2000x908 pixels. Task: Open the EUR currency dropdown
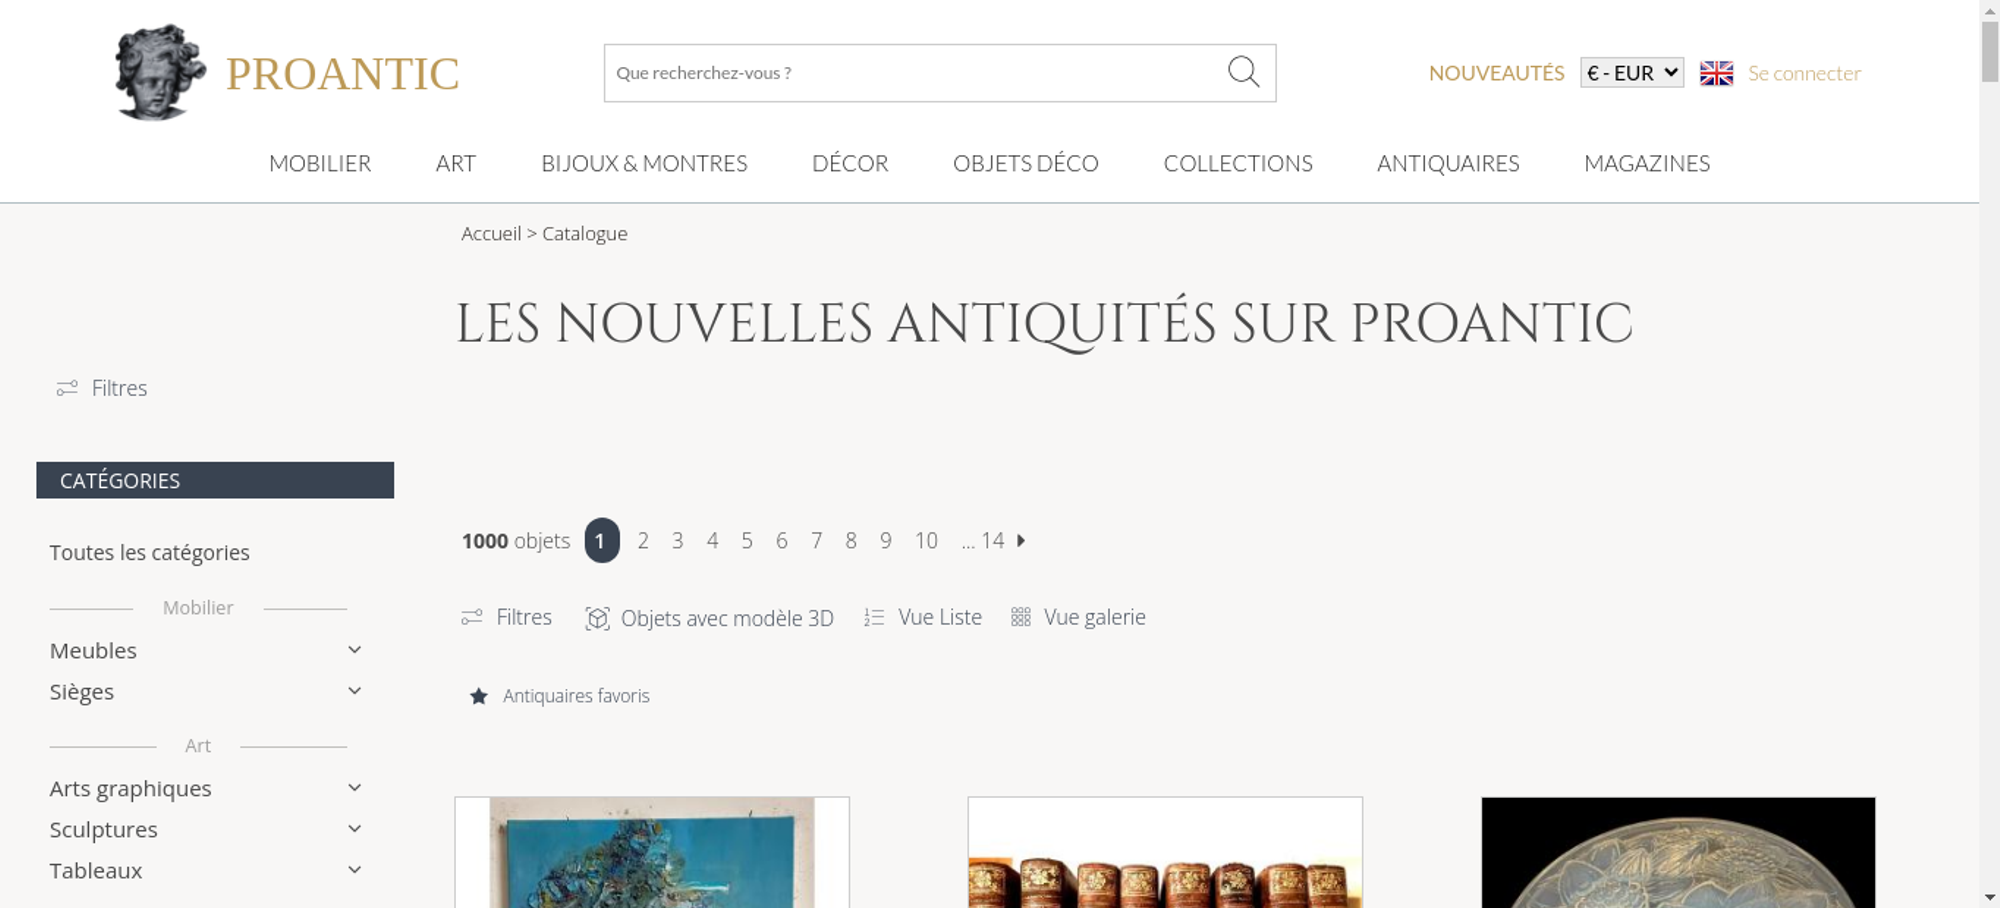tap(1632, 73)
